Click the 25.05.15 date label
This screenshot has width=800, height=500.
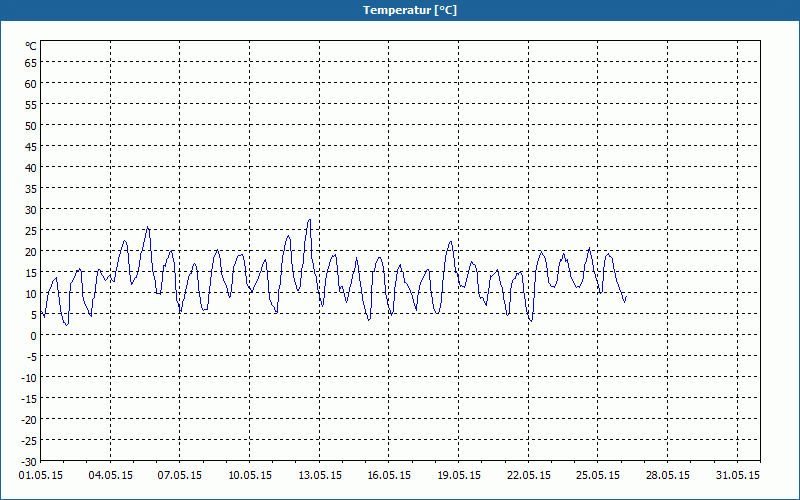(598, 475)
